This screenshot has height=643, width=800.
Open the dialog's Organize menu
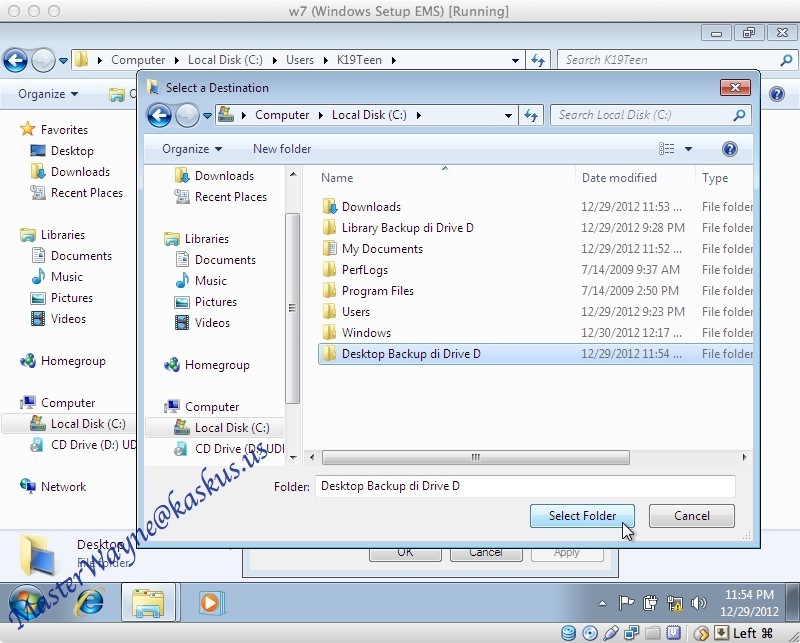(x=192, y=149)
